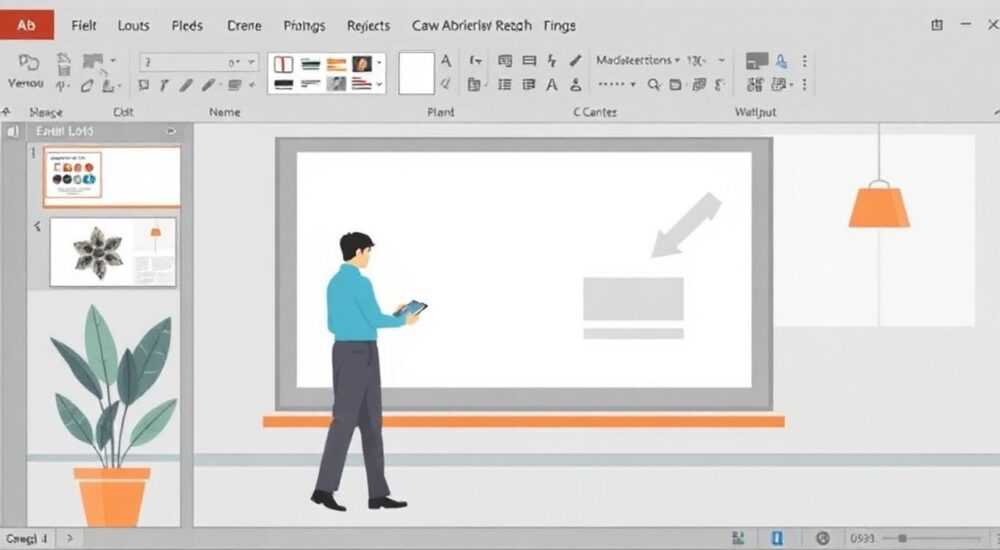Click the gray placeholder rectangle on the slide
The height and width of the screenshot is (550, 1000).
pos(633,299)
